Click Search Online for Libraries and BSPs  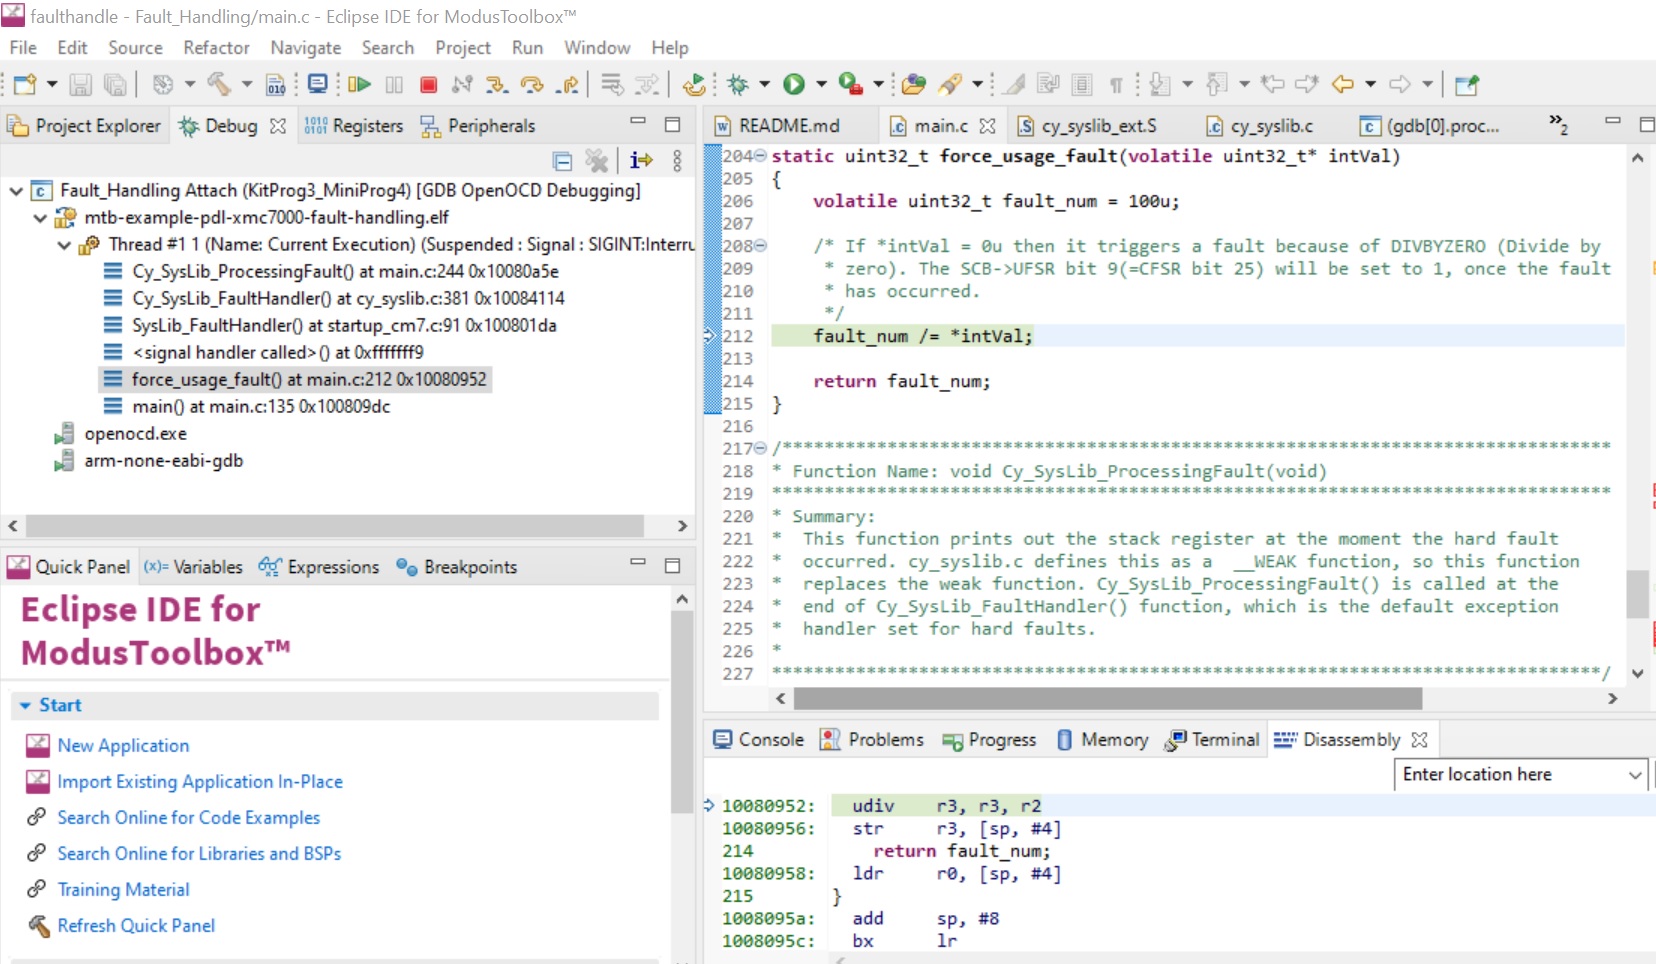click(199, 854)
